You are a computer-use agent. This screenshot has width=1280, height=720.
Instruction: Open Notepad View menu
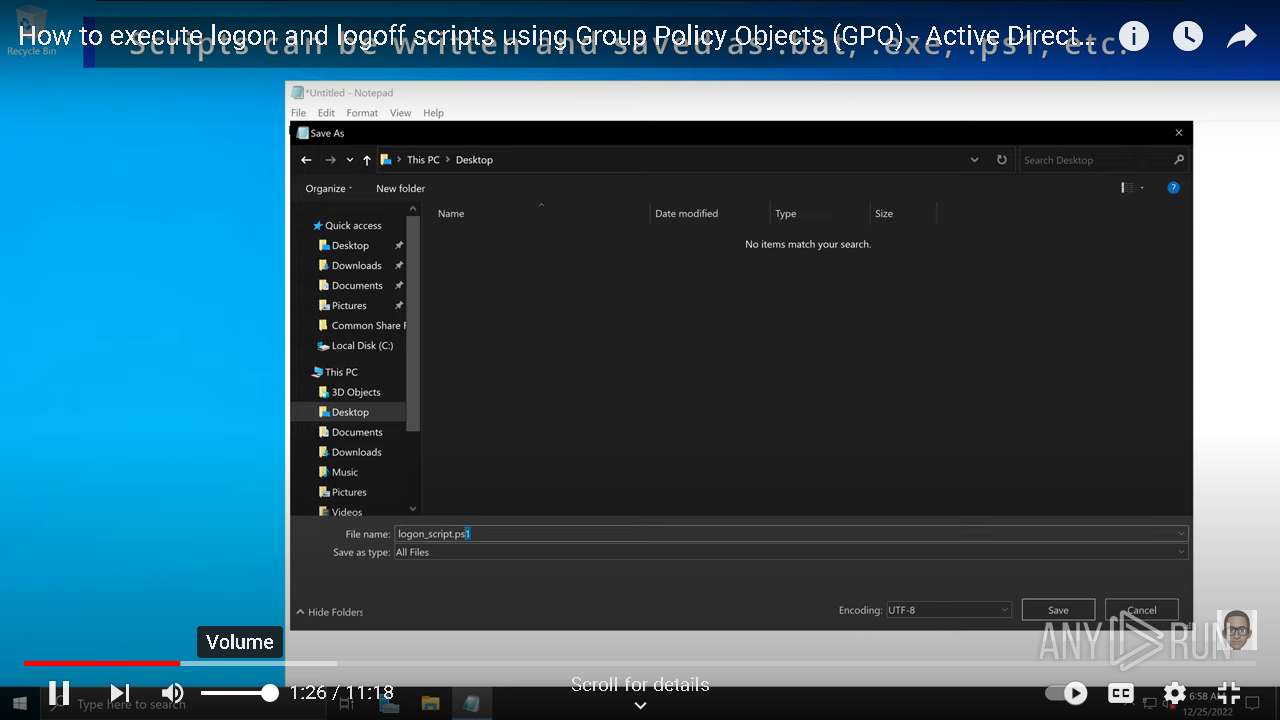(x=400, y=113)
